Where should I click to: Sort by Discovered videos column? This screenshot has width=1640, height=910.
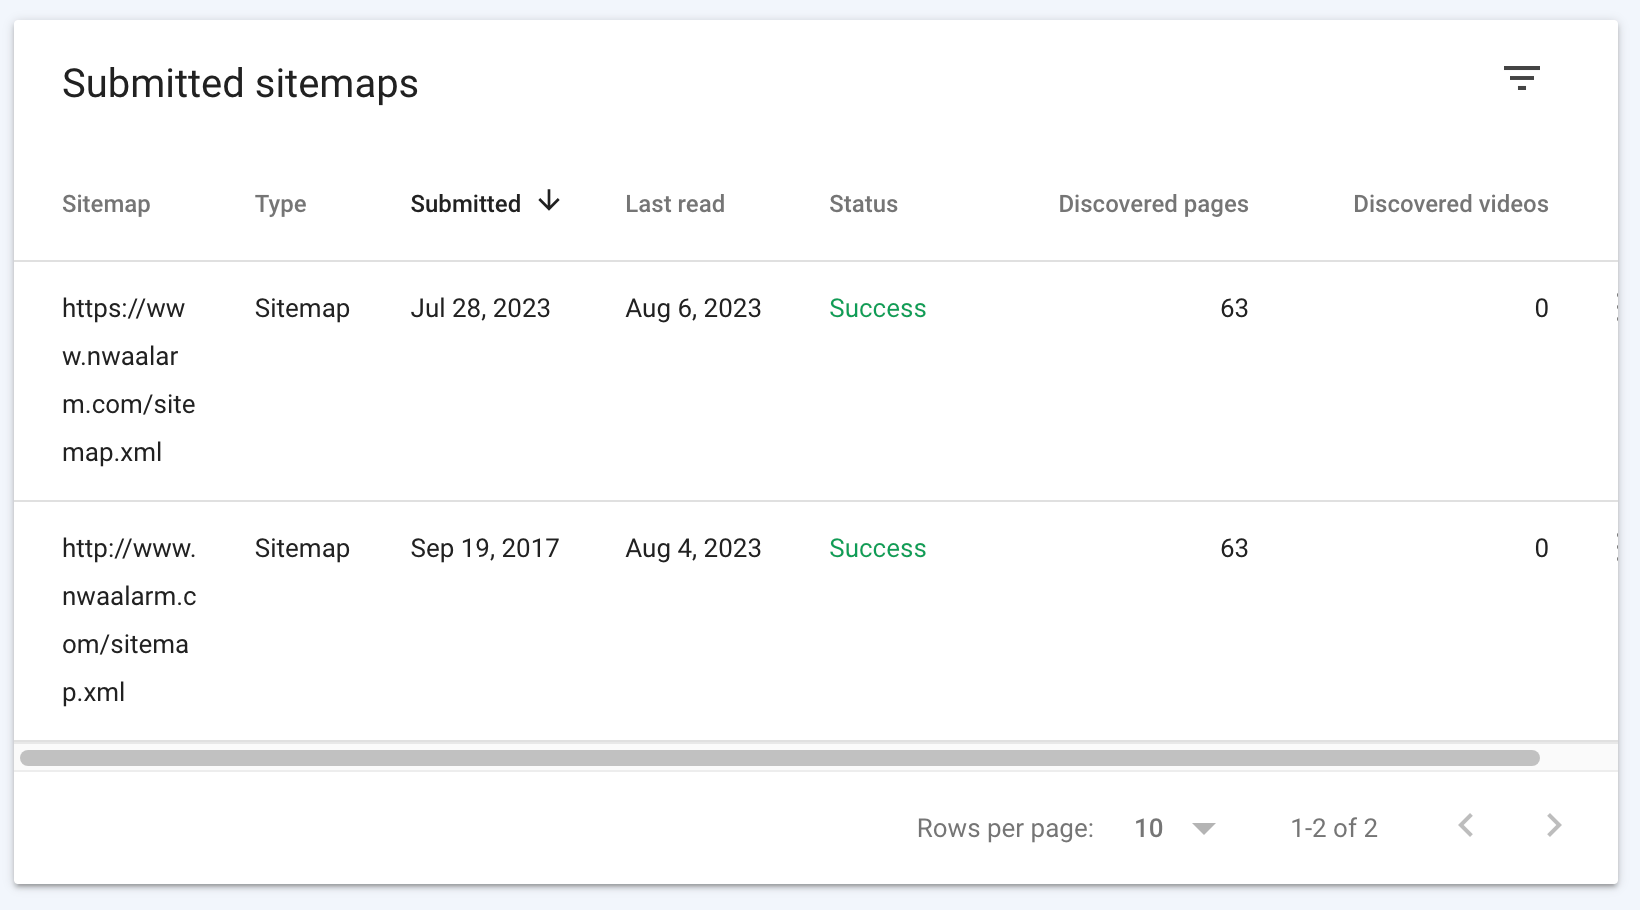[1450, 204]
